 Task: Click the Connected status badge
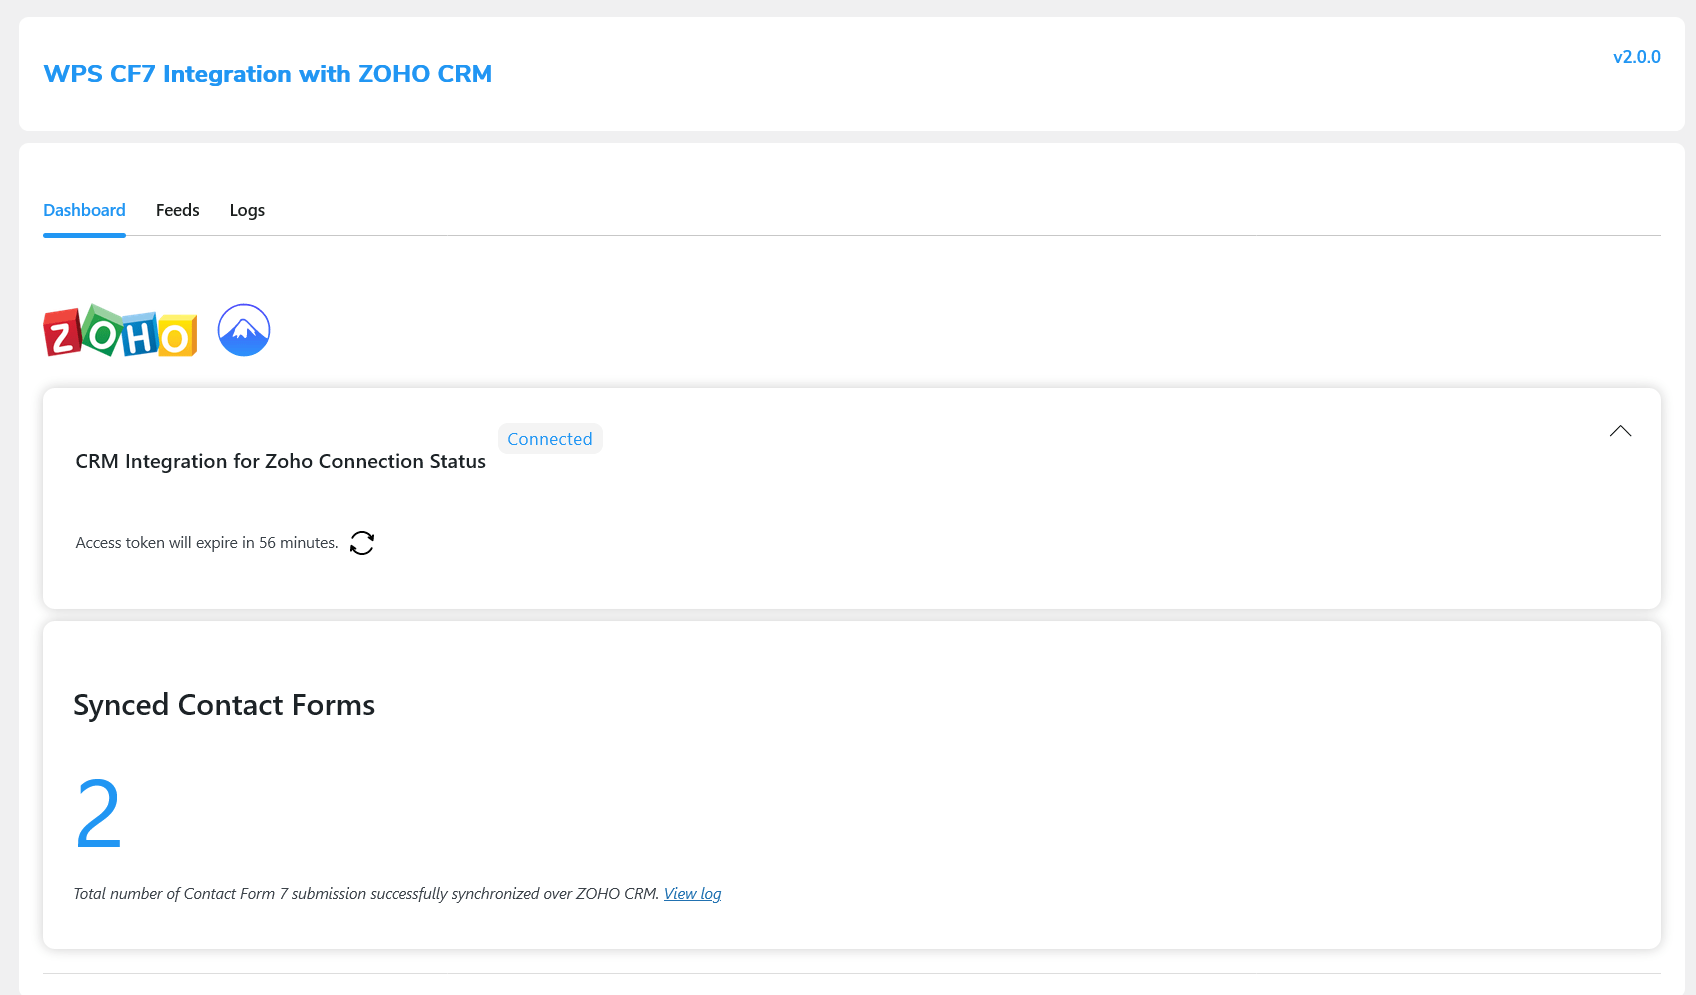tap(550, 438)
